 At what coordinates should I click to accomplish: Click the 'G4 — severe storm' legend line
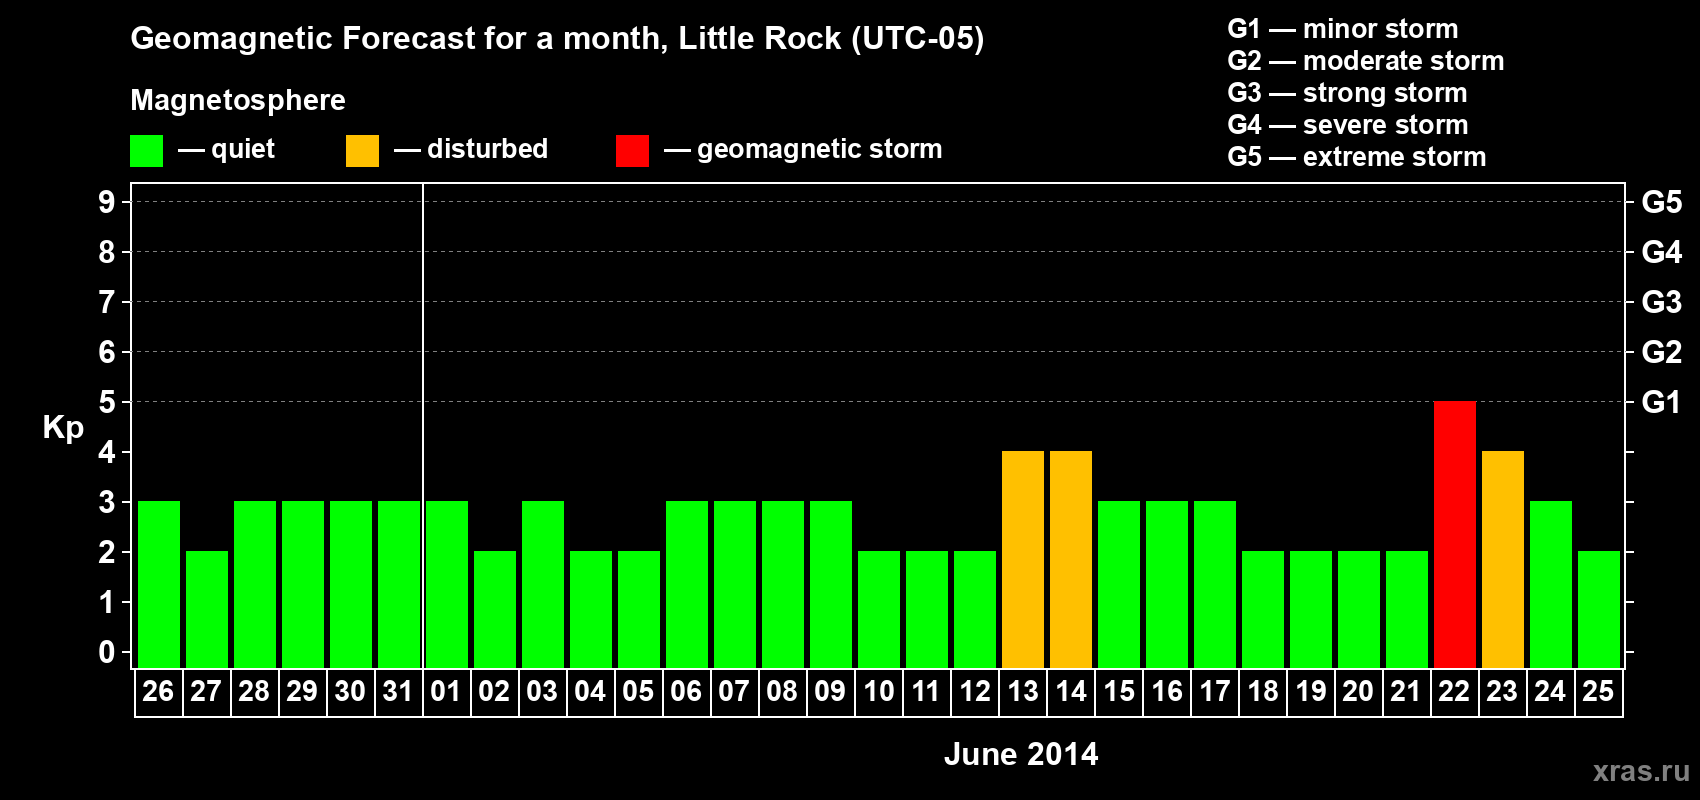point(1348,125)
